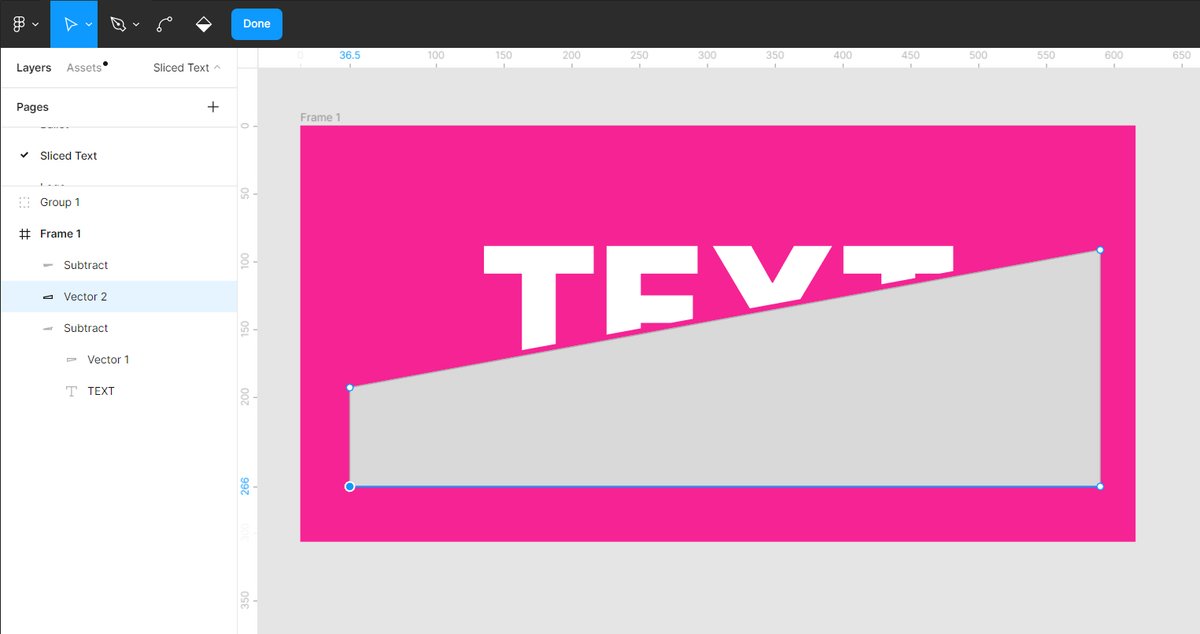Click the Group 1 layer icon
Image resolution: width=1200 pixels, height=634 pixels.
tap(25, 202)
